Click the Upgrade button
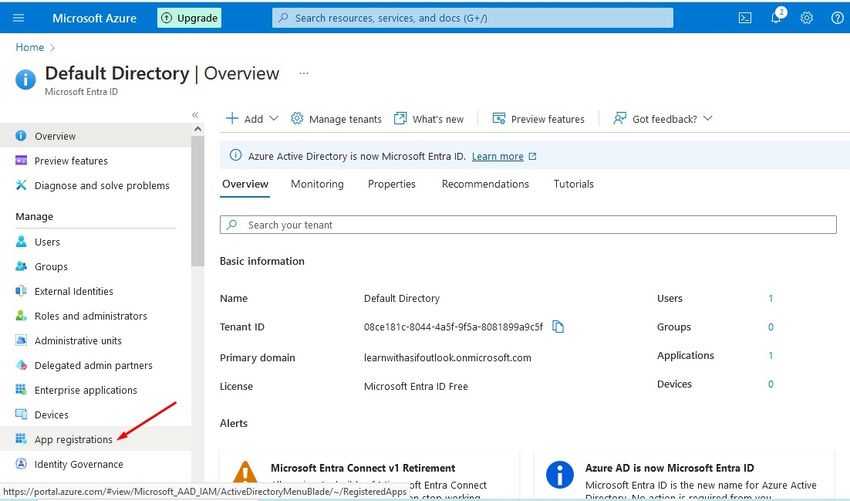 coord(189,18)
